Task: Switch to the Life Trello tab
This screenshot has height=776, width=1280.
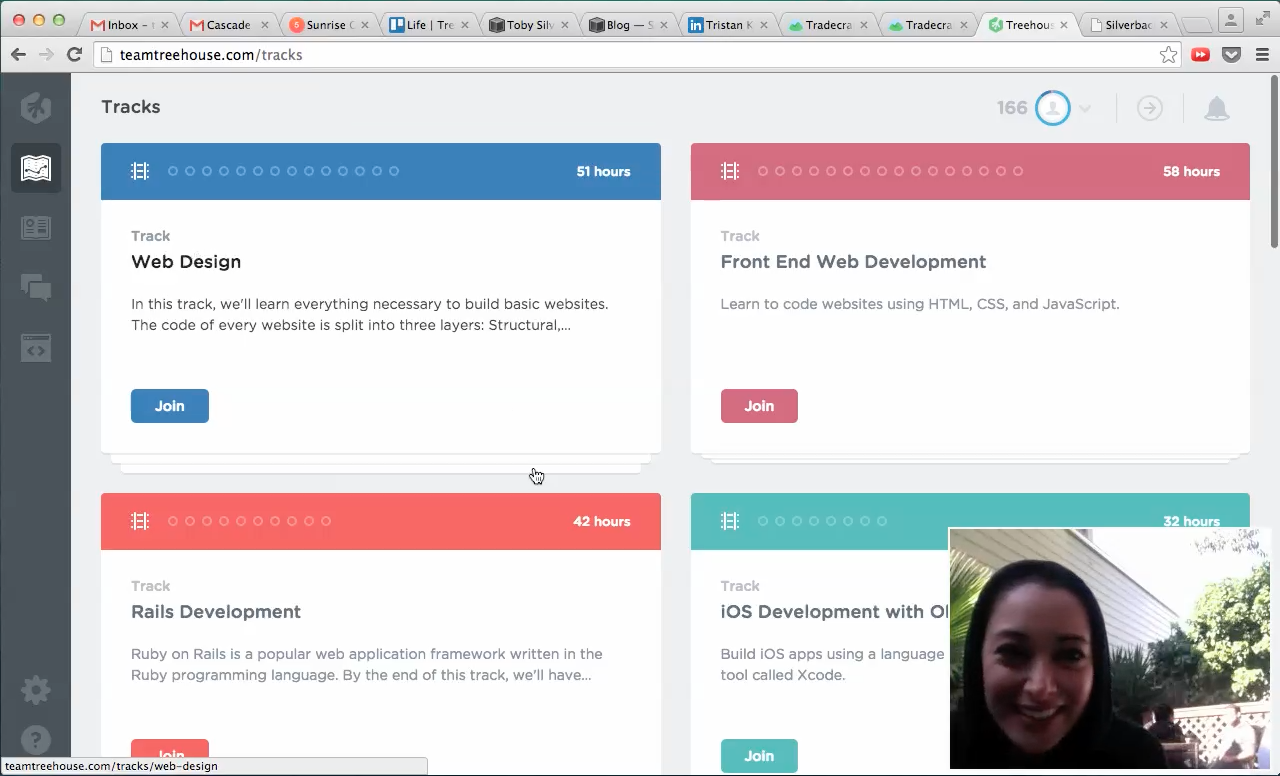Action: (x=428, y=25)
